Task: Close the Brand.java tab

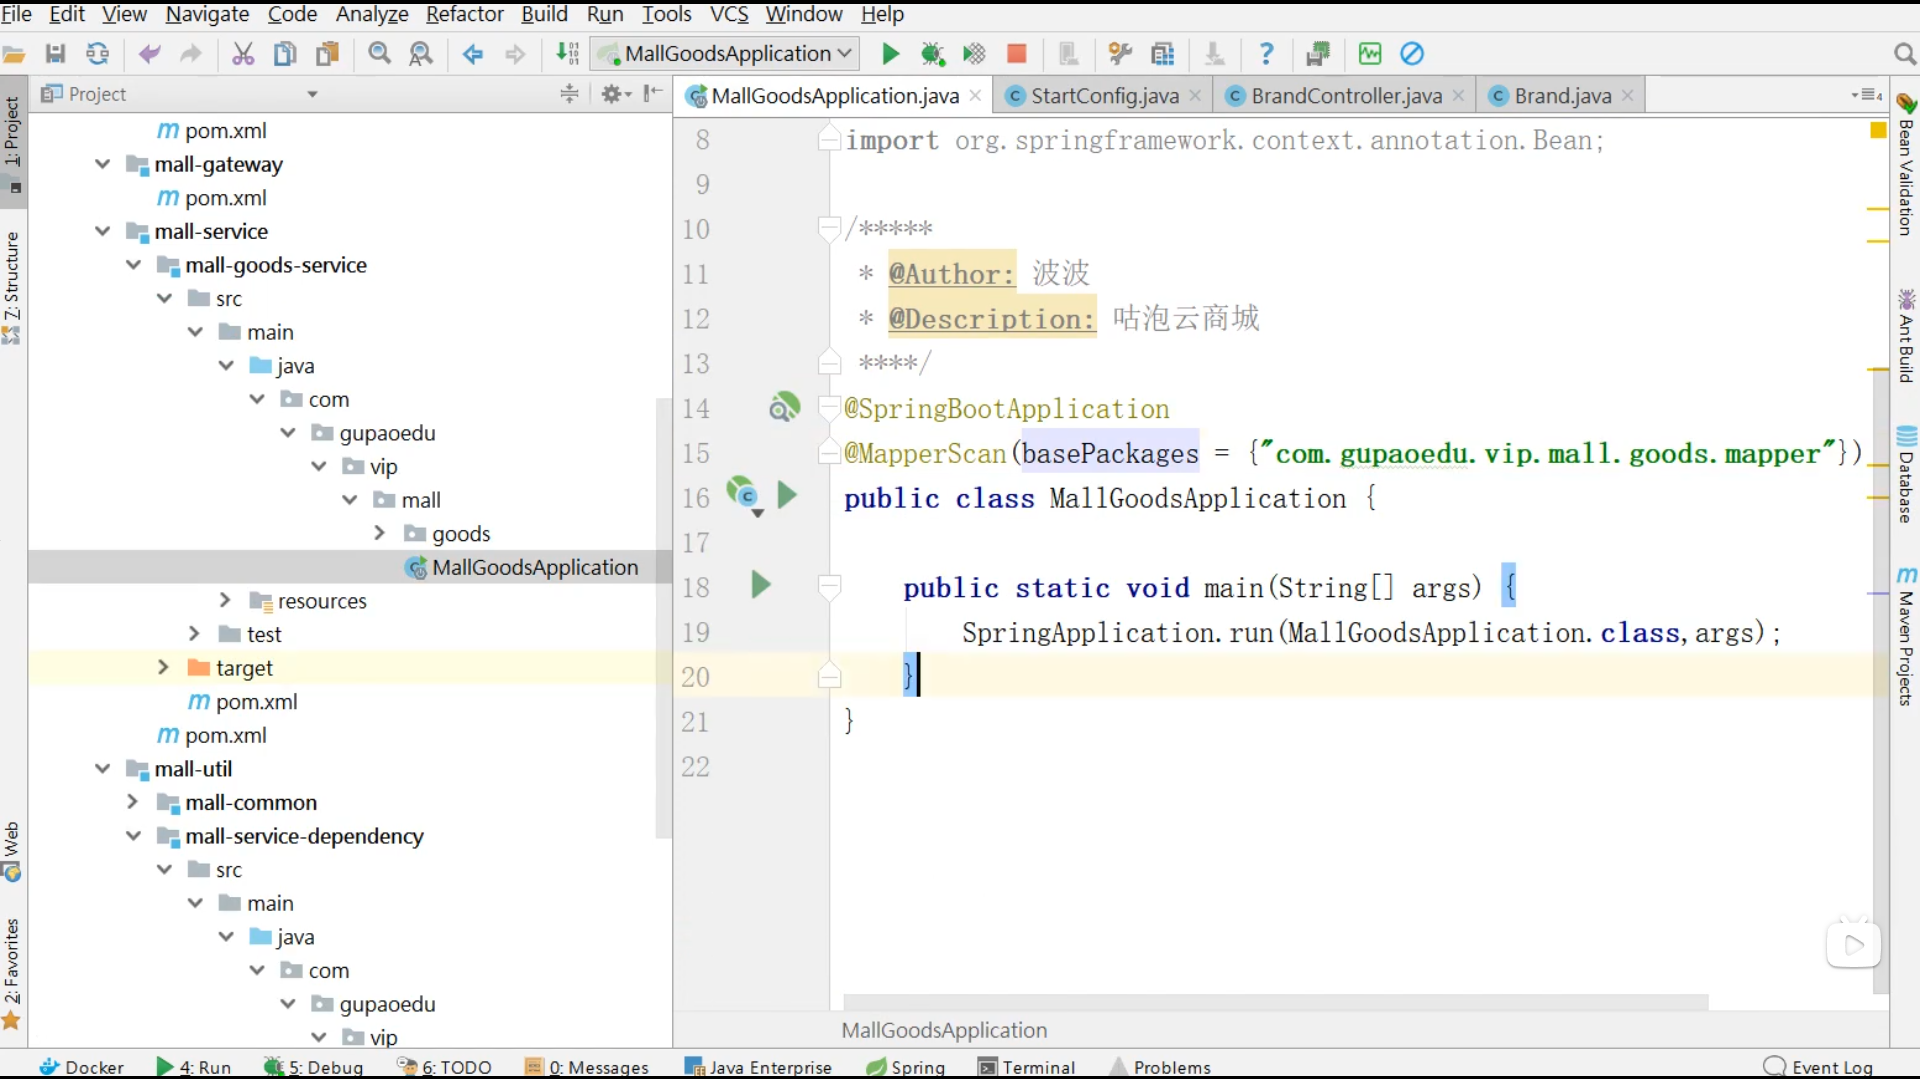Action: tap(1628, 96)
